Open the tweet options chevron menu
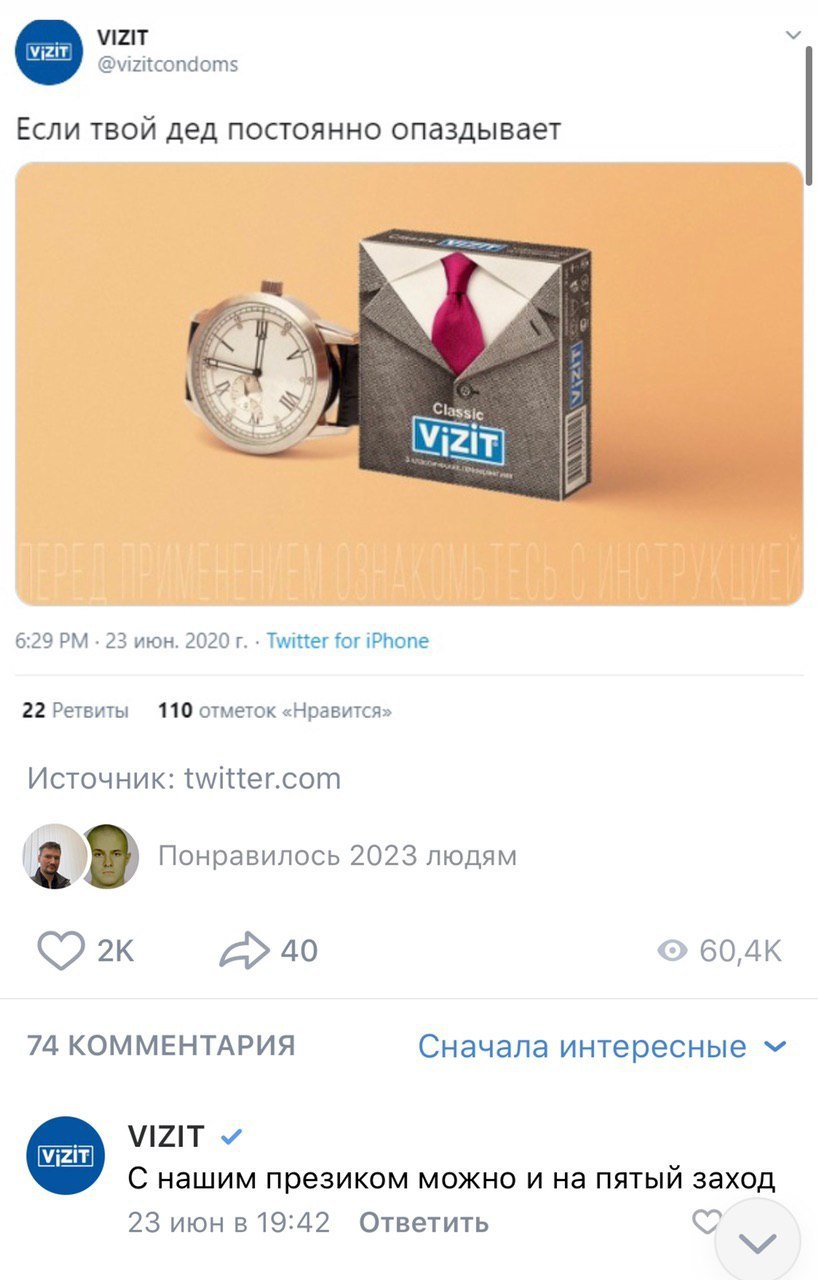The width and height of the screenshot is (818, 1280). [793, 35]
